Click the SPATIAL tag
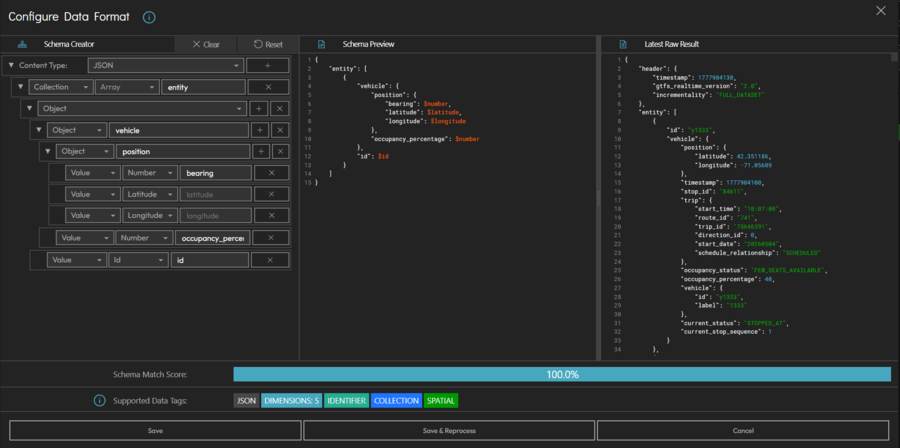This screenshot has height=448, width=900. coord(441,400)
